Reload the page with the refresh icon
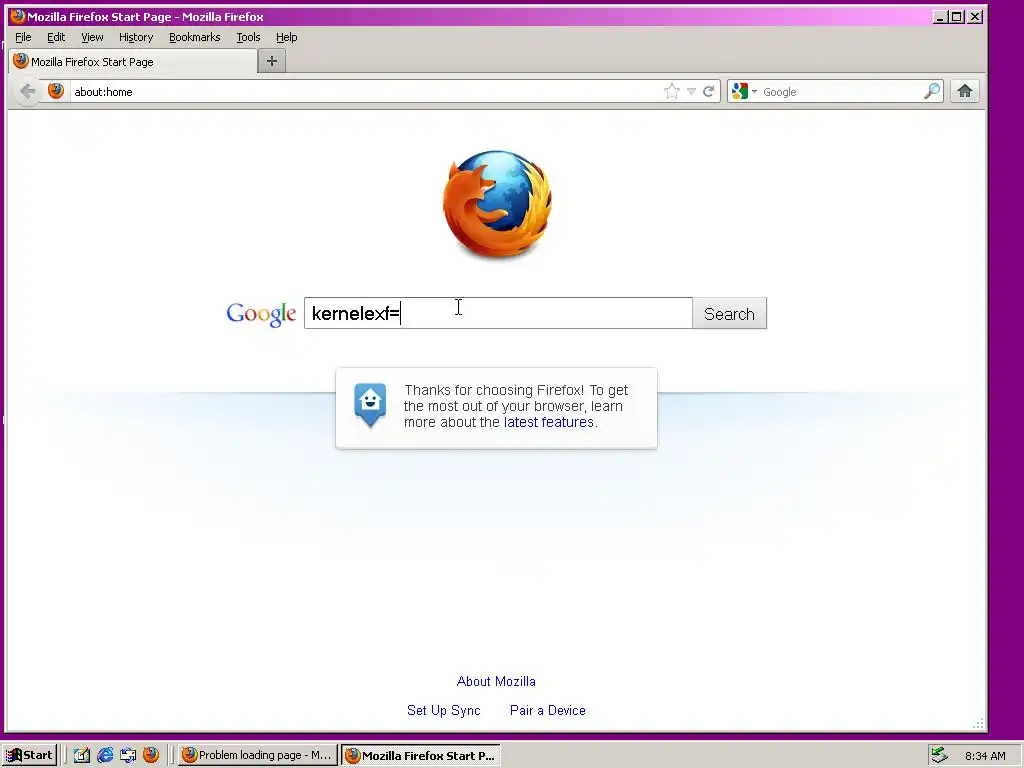The height and width of the screenshot is (768, 1024). (x=709, y=91)
